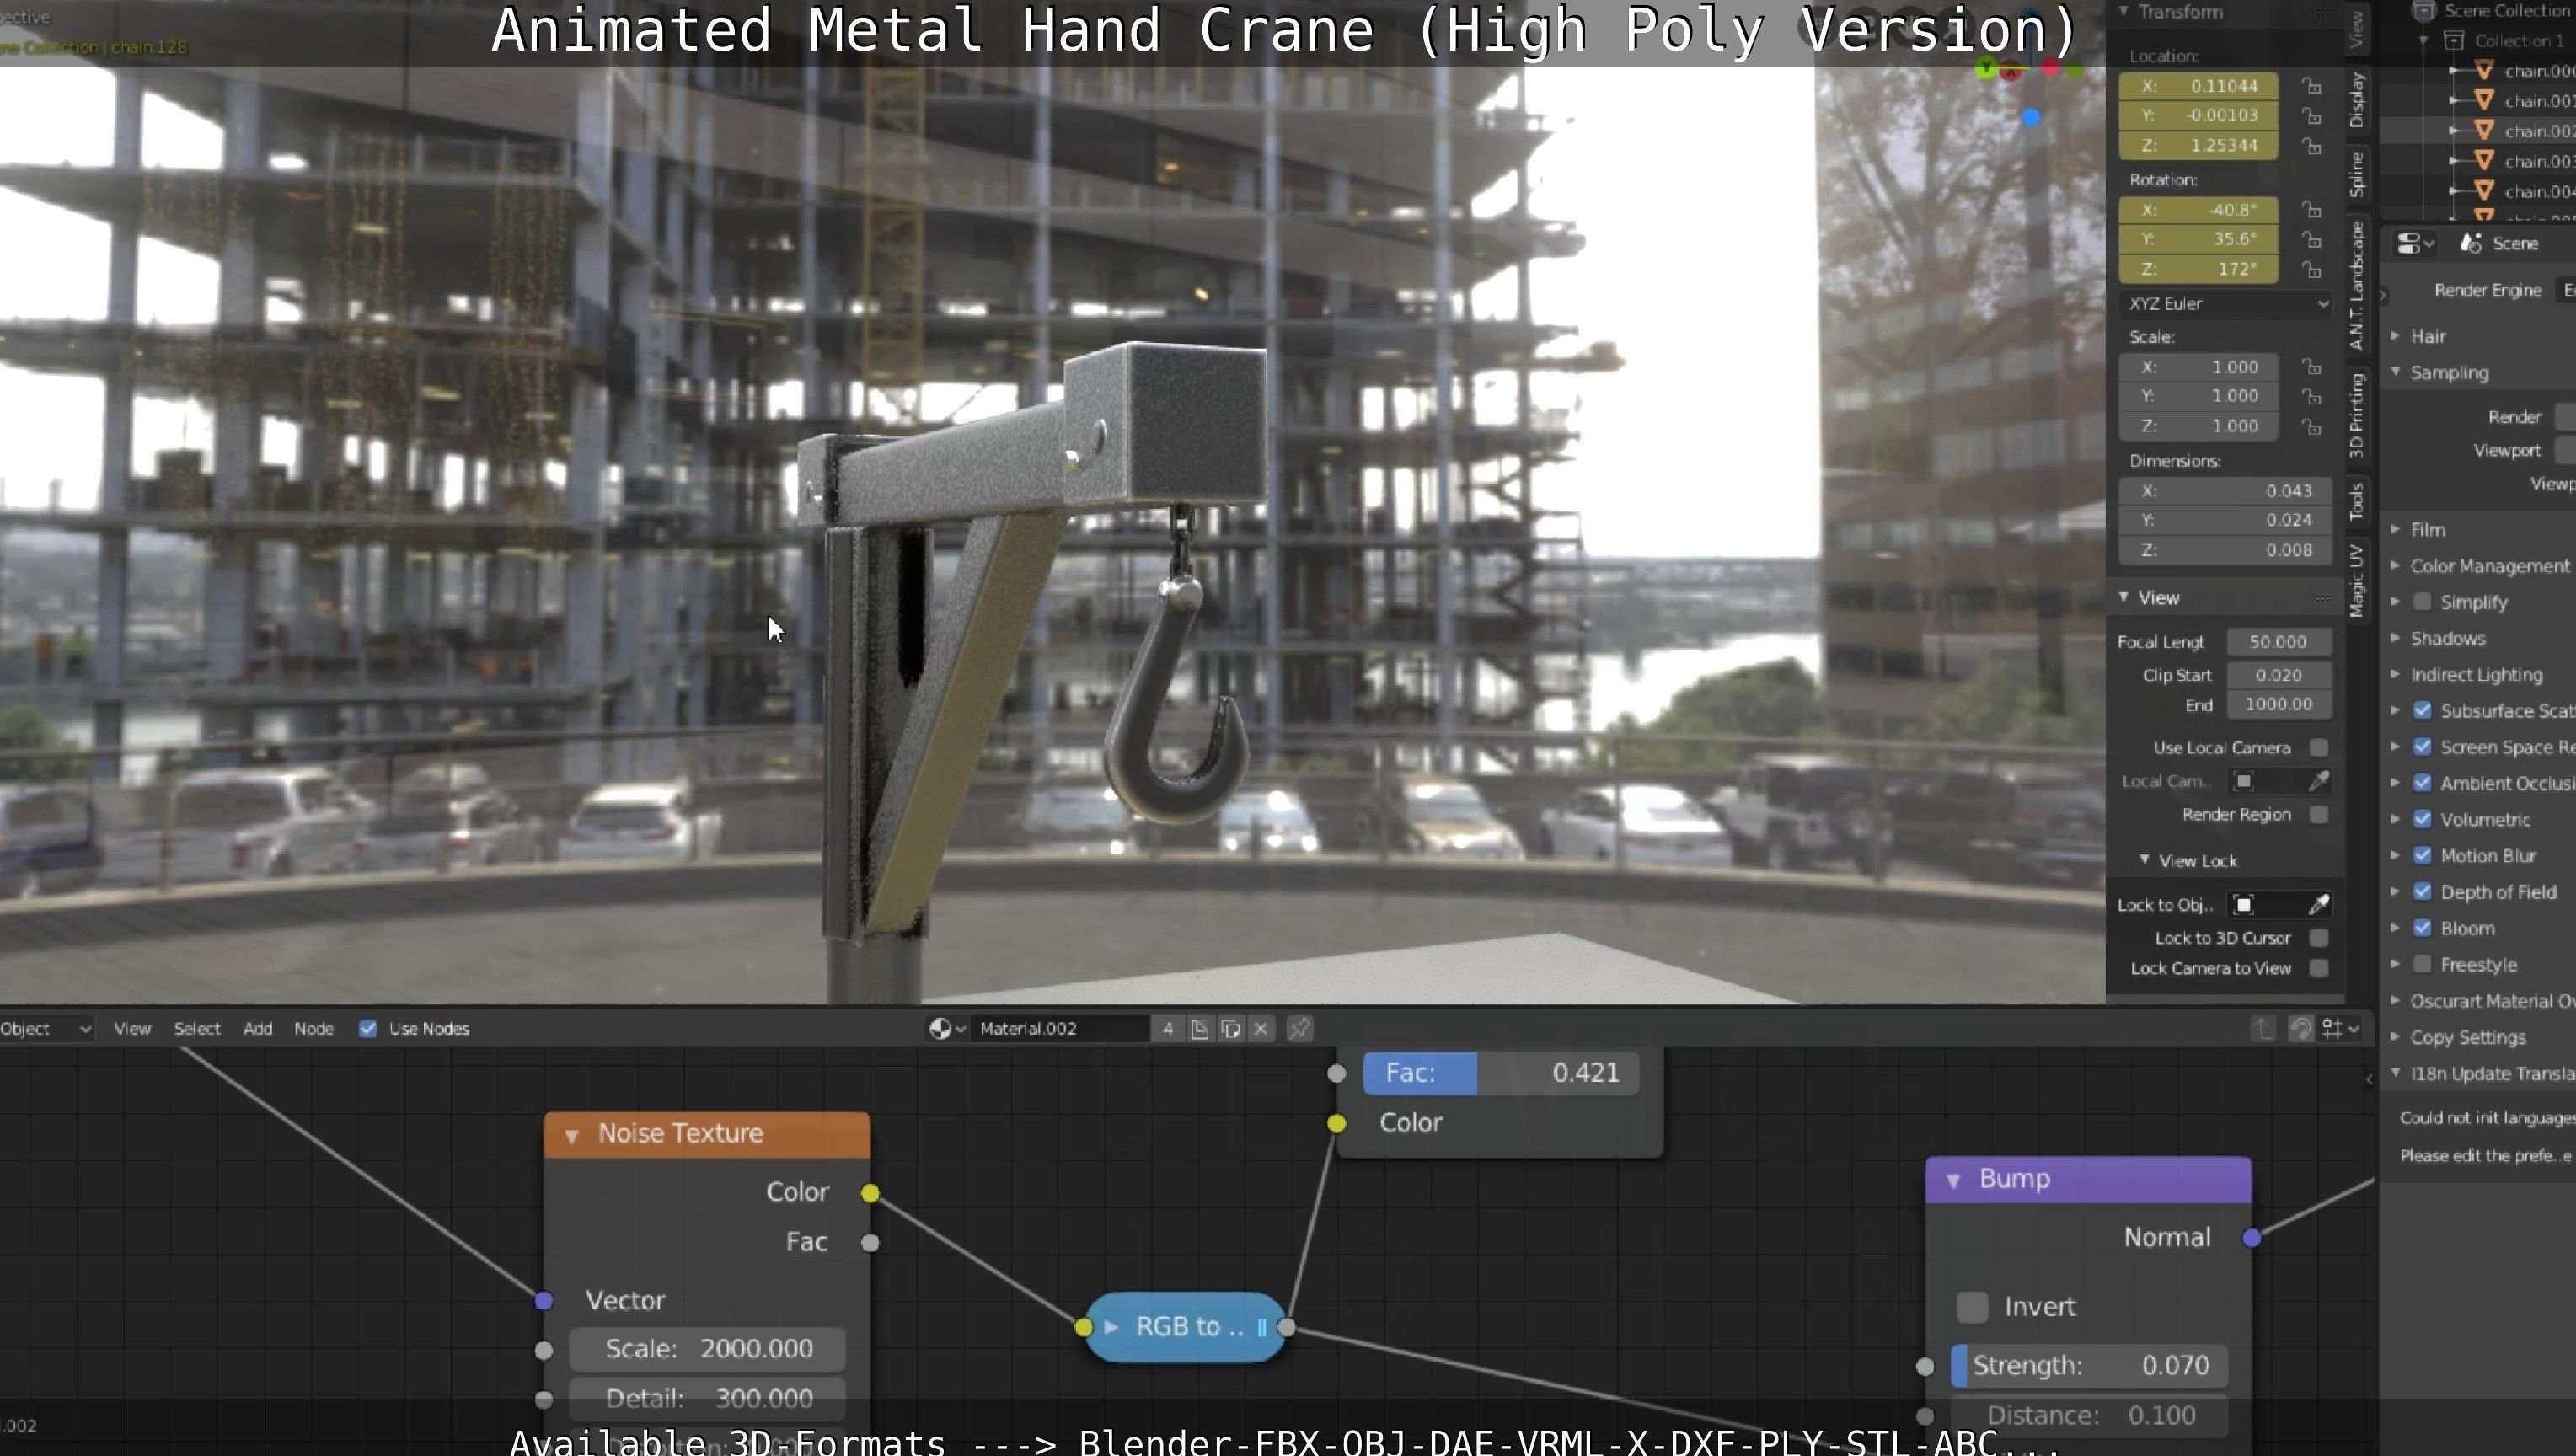The width and height of the screenshot is (2576, 1456).
Task: Toggle the lock for Rotation X
Action: [x=2311, y=210]
